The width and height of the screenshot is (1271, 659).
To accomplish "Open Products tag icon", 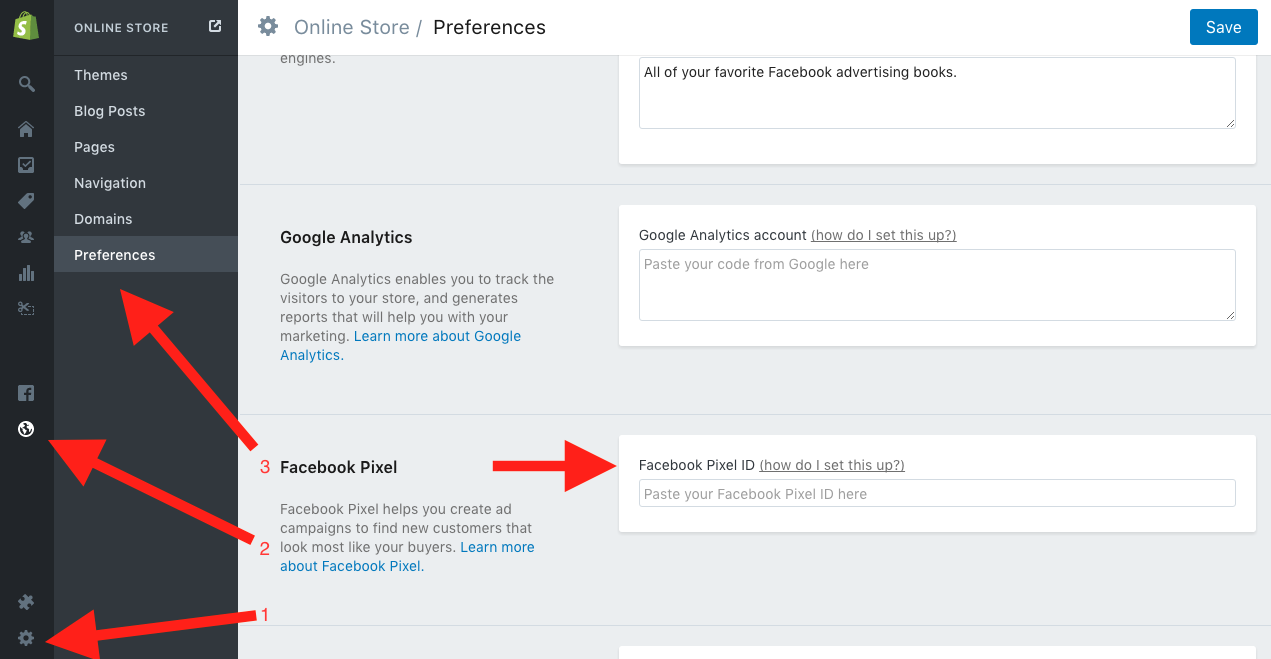I will pos(27,201).
